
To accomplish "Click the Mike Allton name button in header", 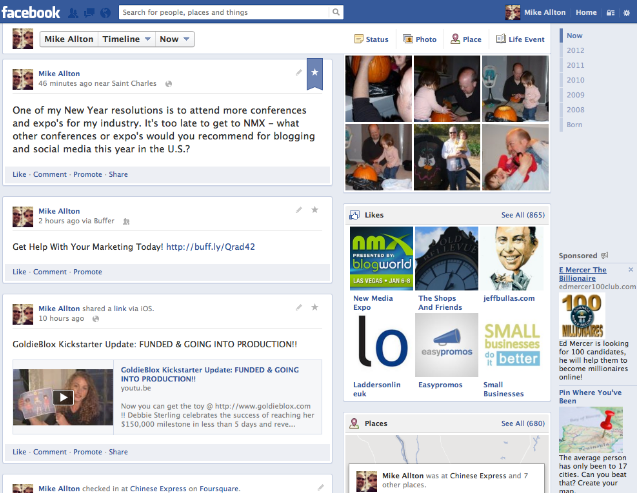I will coord(69,39).
